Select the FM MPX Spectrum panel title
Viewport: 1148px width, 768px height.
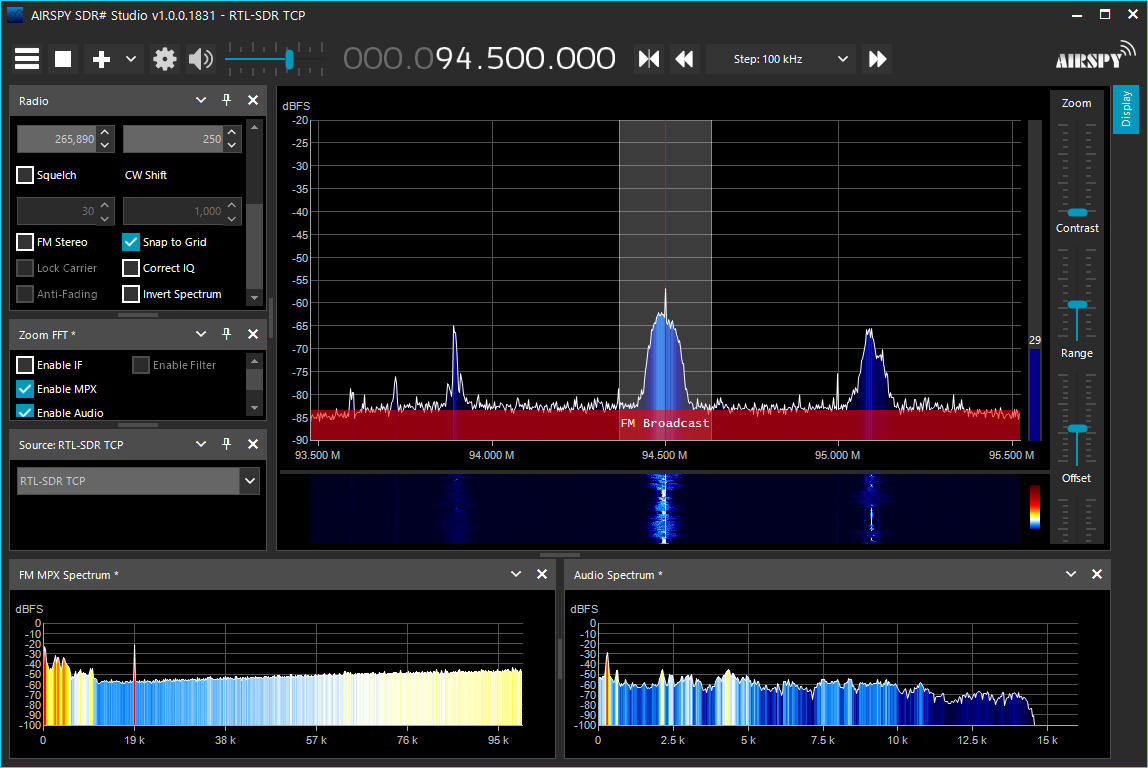[x=68, y=575]
